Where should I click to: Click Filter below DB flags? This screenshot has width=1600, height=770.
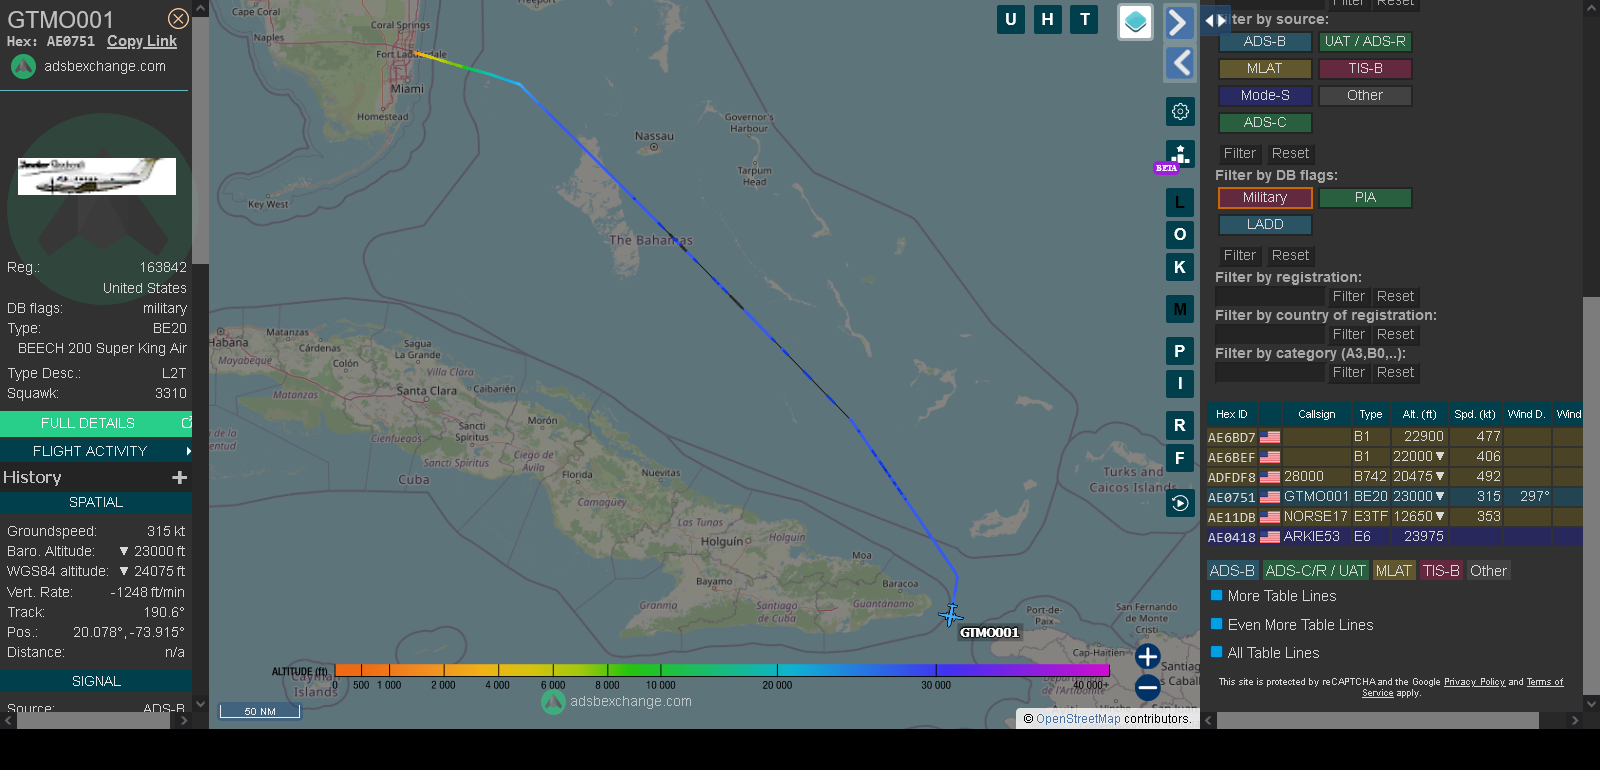[x=1239, y=255]
